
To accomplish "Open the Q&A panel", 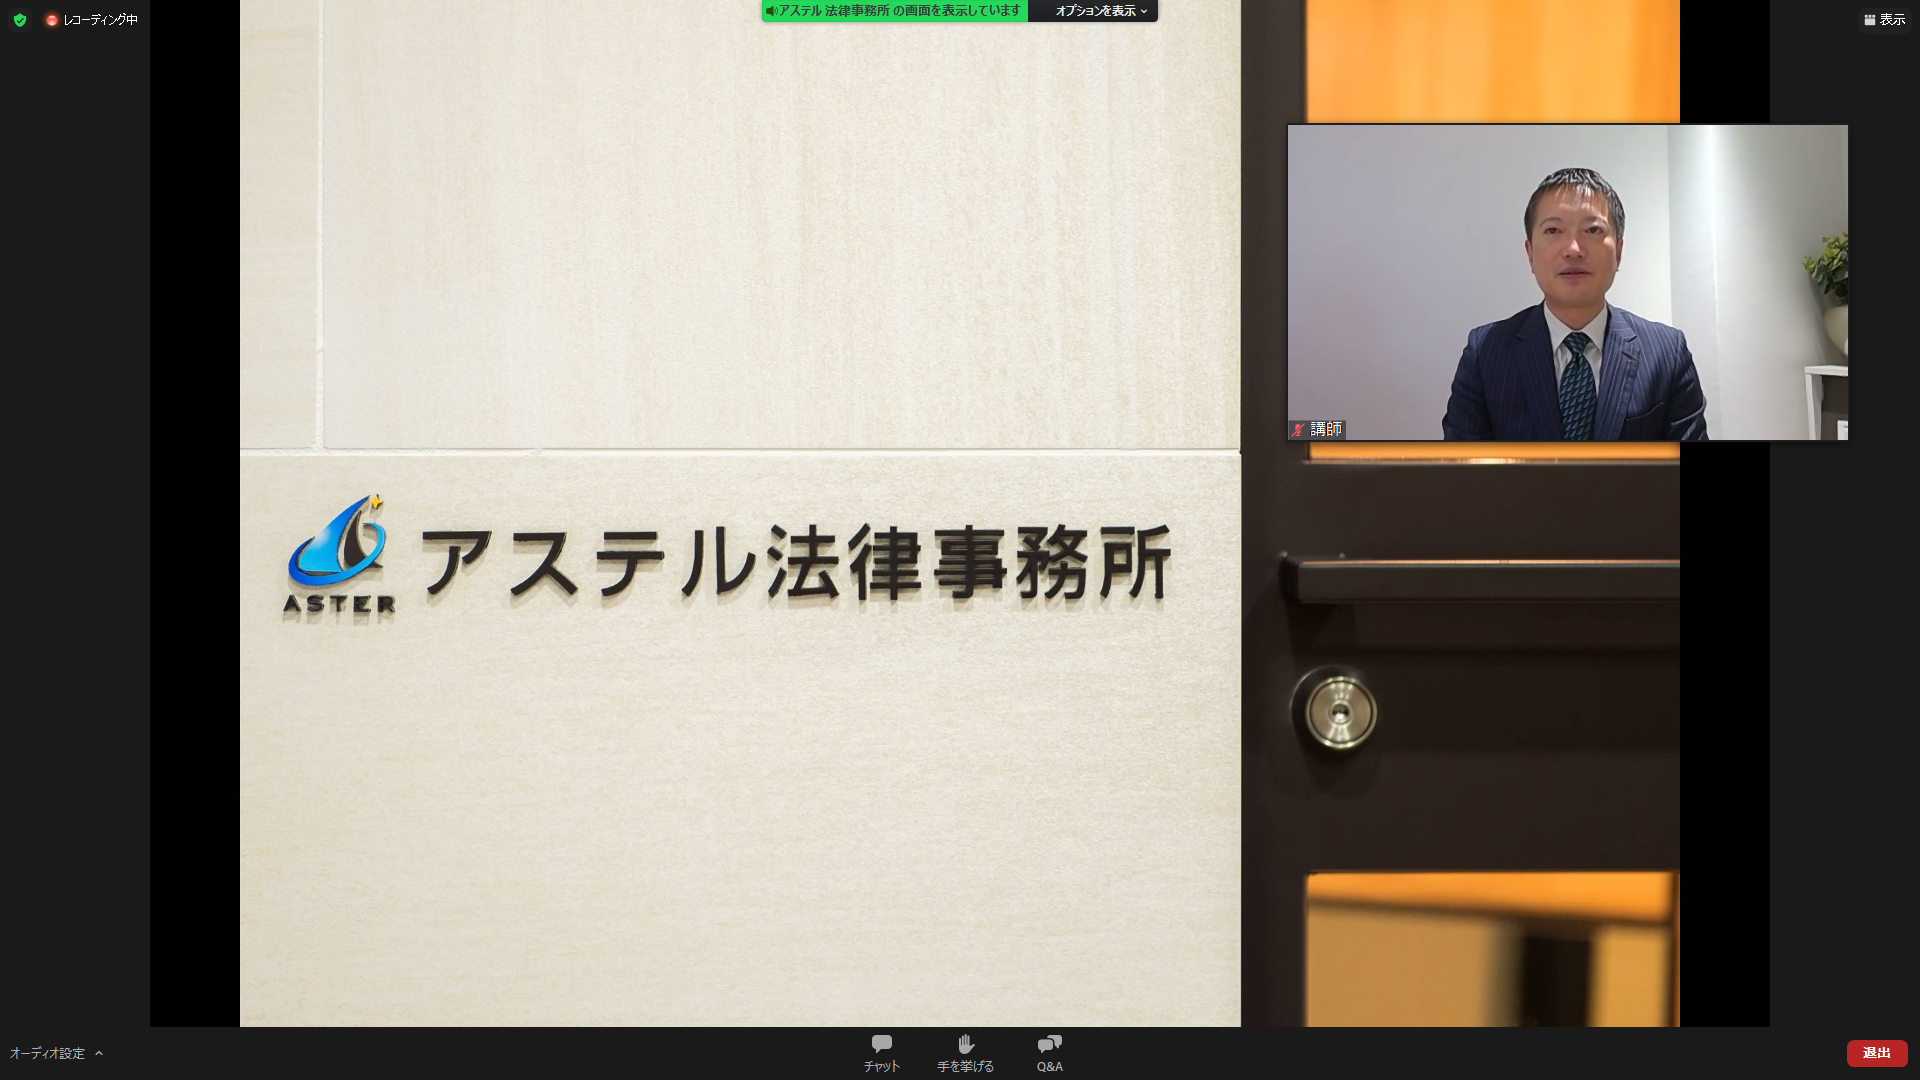I will 1049,1054.
